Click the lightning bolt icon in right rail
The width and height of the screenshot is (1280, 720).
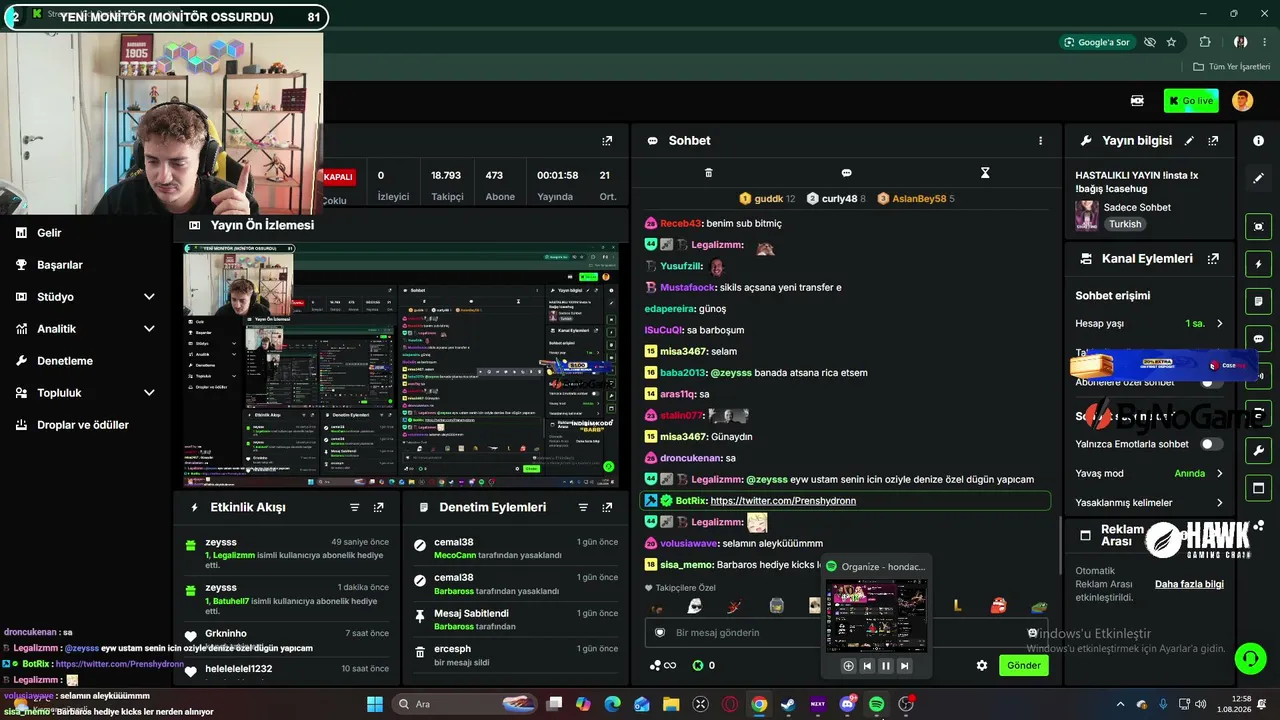tap(1258, 264)
